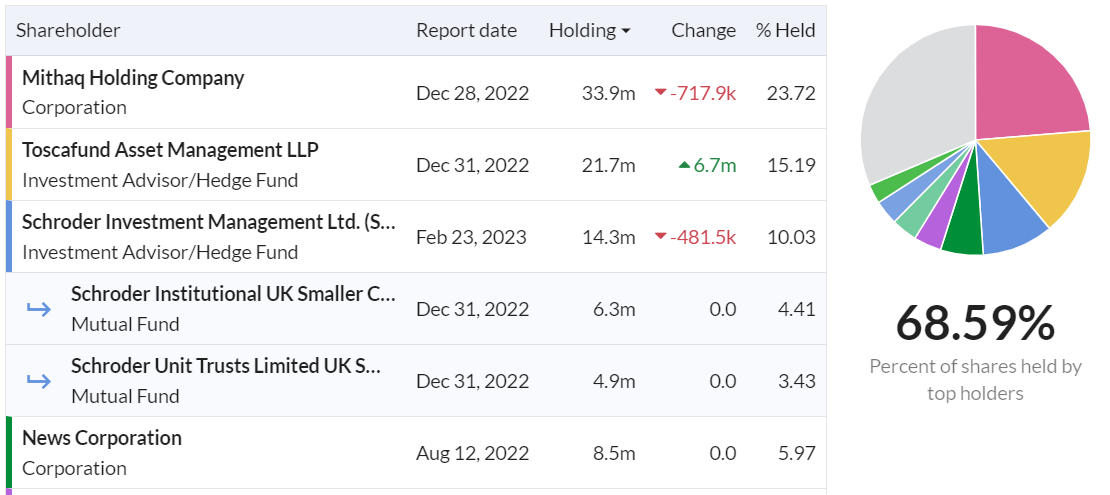Click the Feb 23, 2023 report date

(471, 237)
